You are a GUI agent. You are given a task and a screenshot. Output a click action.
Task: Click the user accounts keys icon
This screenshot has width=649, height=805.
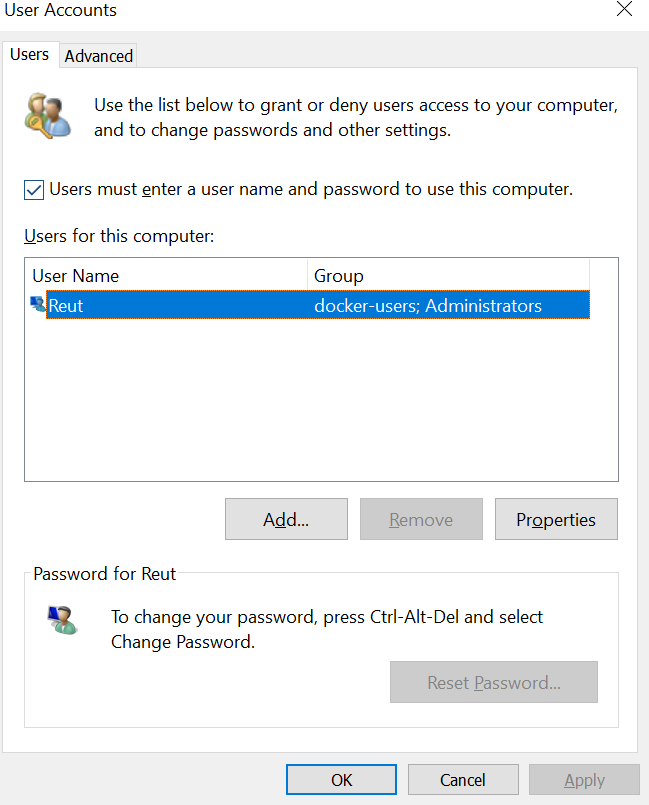pyautogui.click(x=48, y=115)
